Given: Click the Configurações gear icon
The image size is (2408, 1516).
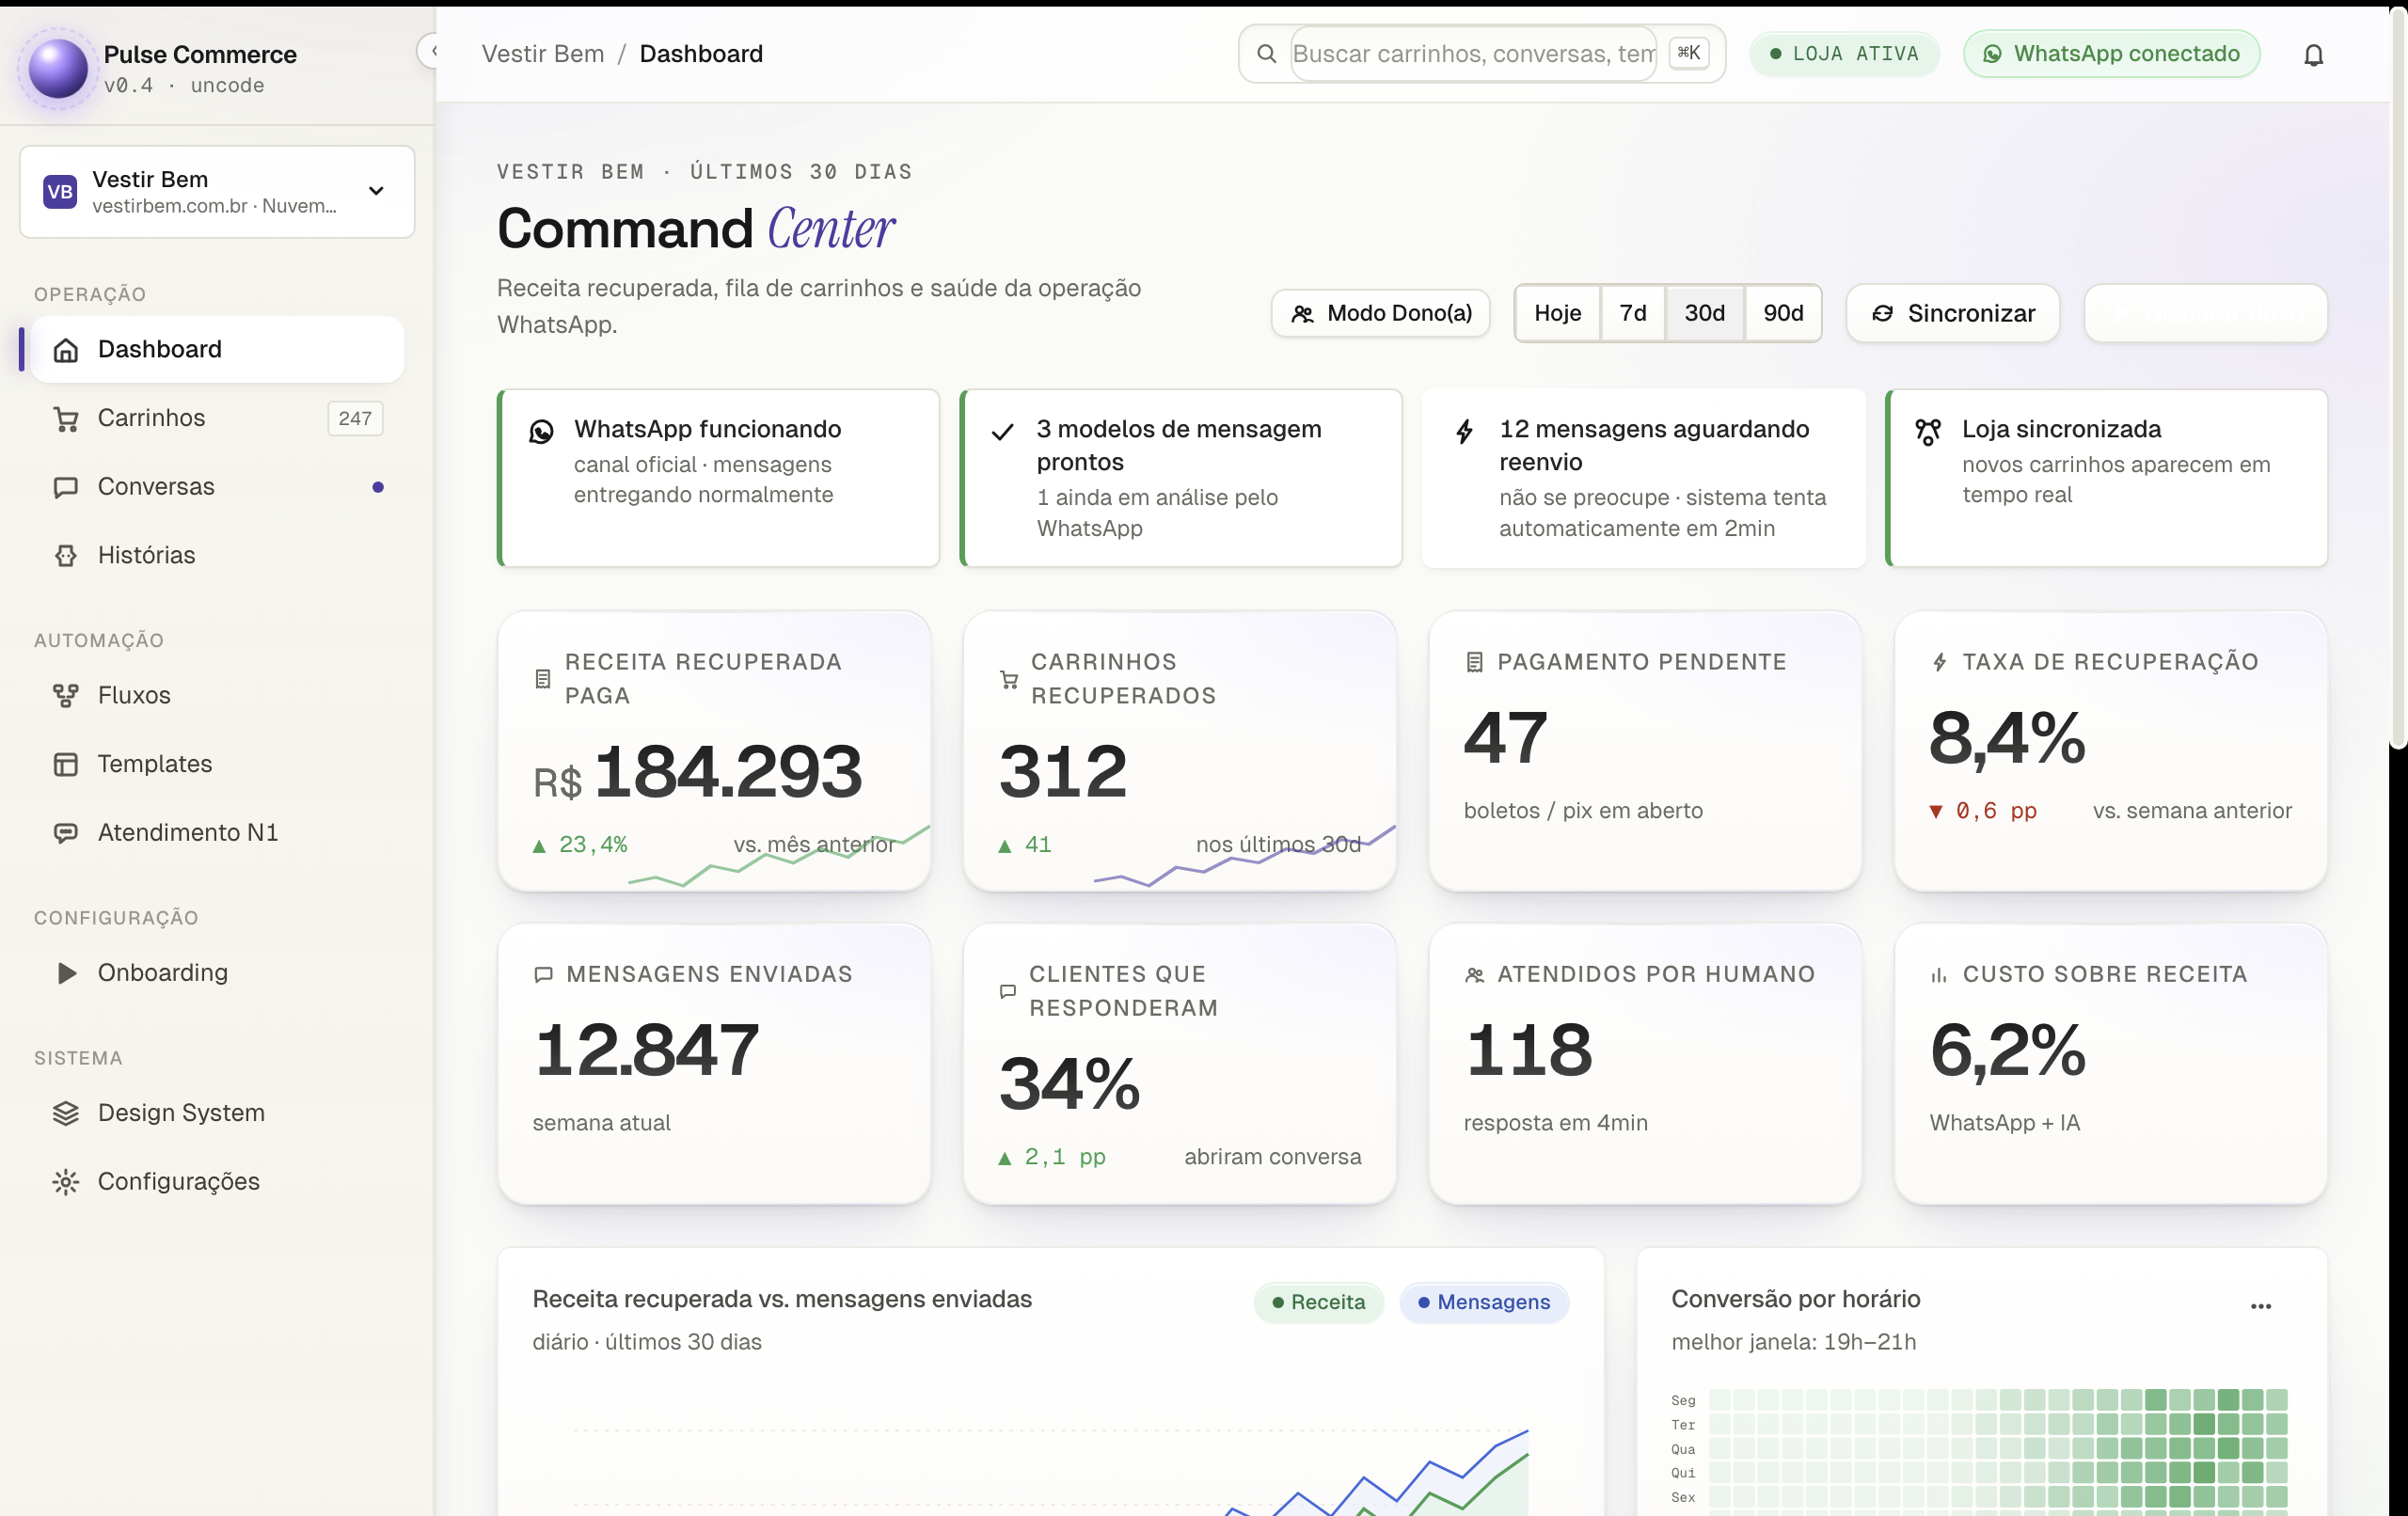Looking at the screenshot, I should pyautogui.click(x=65, y=1182).
